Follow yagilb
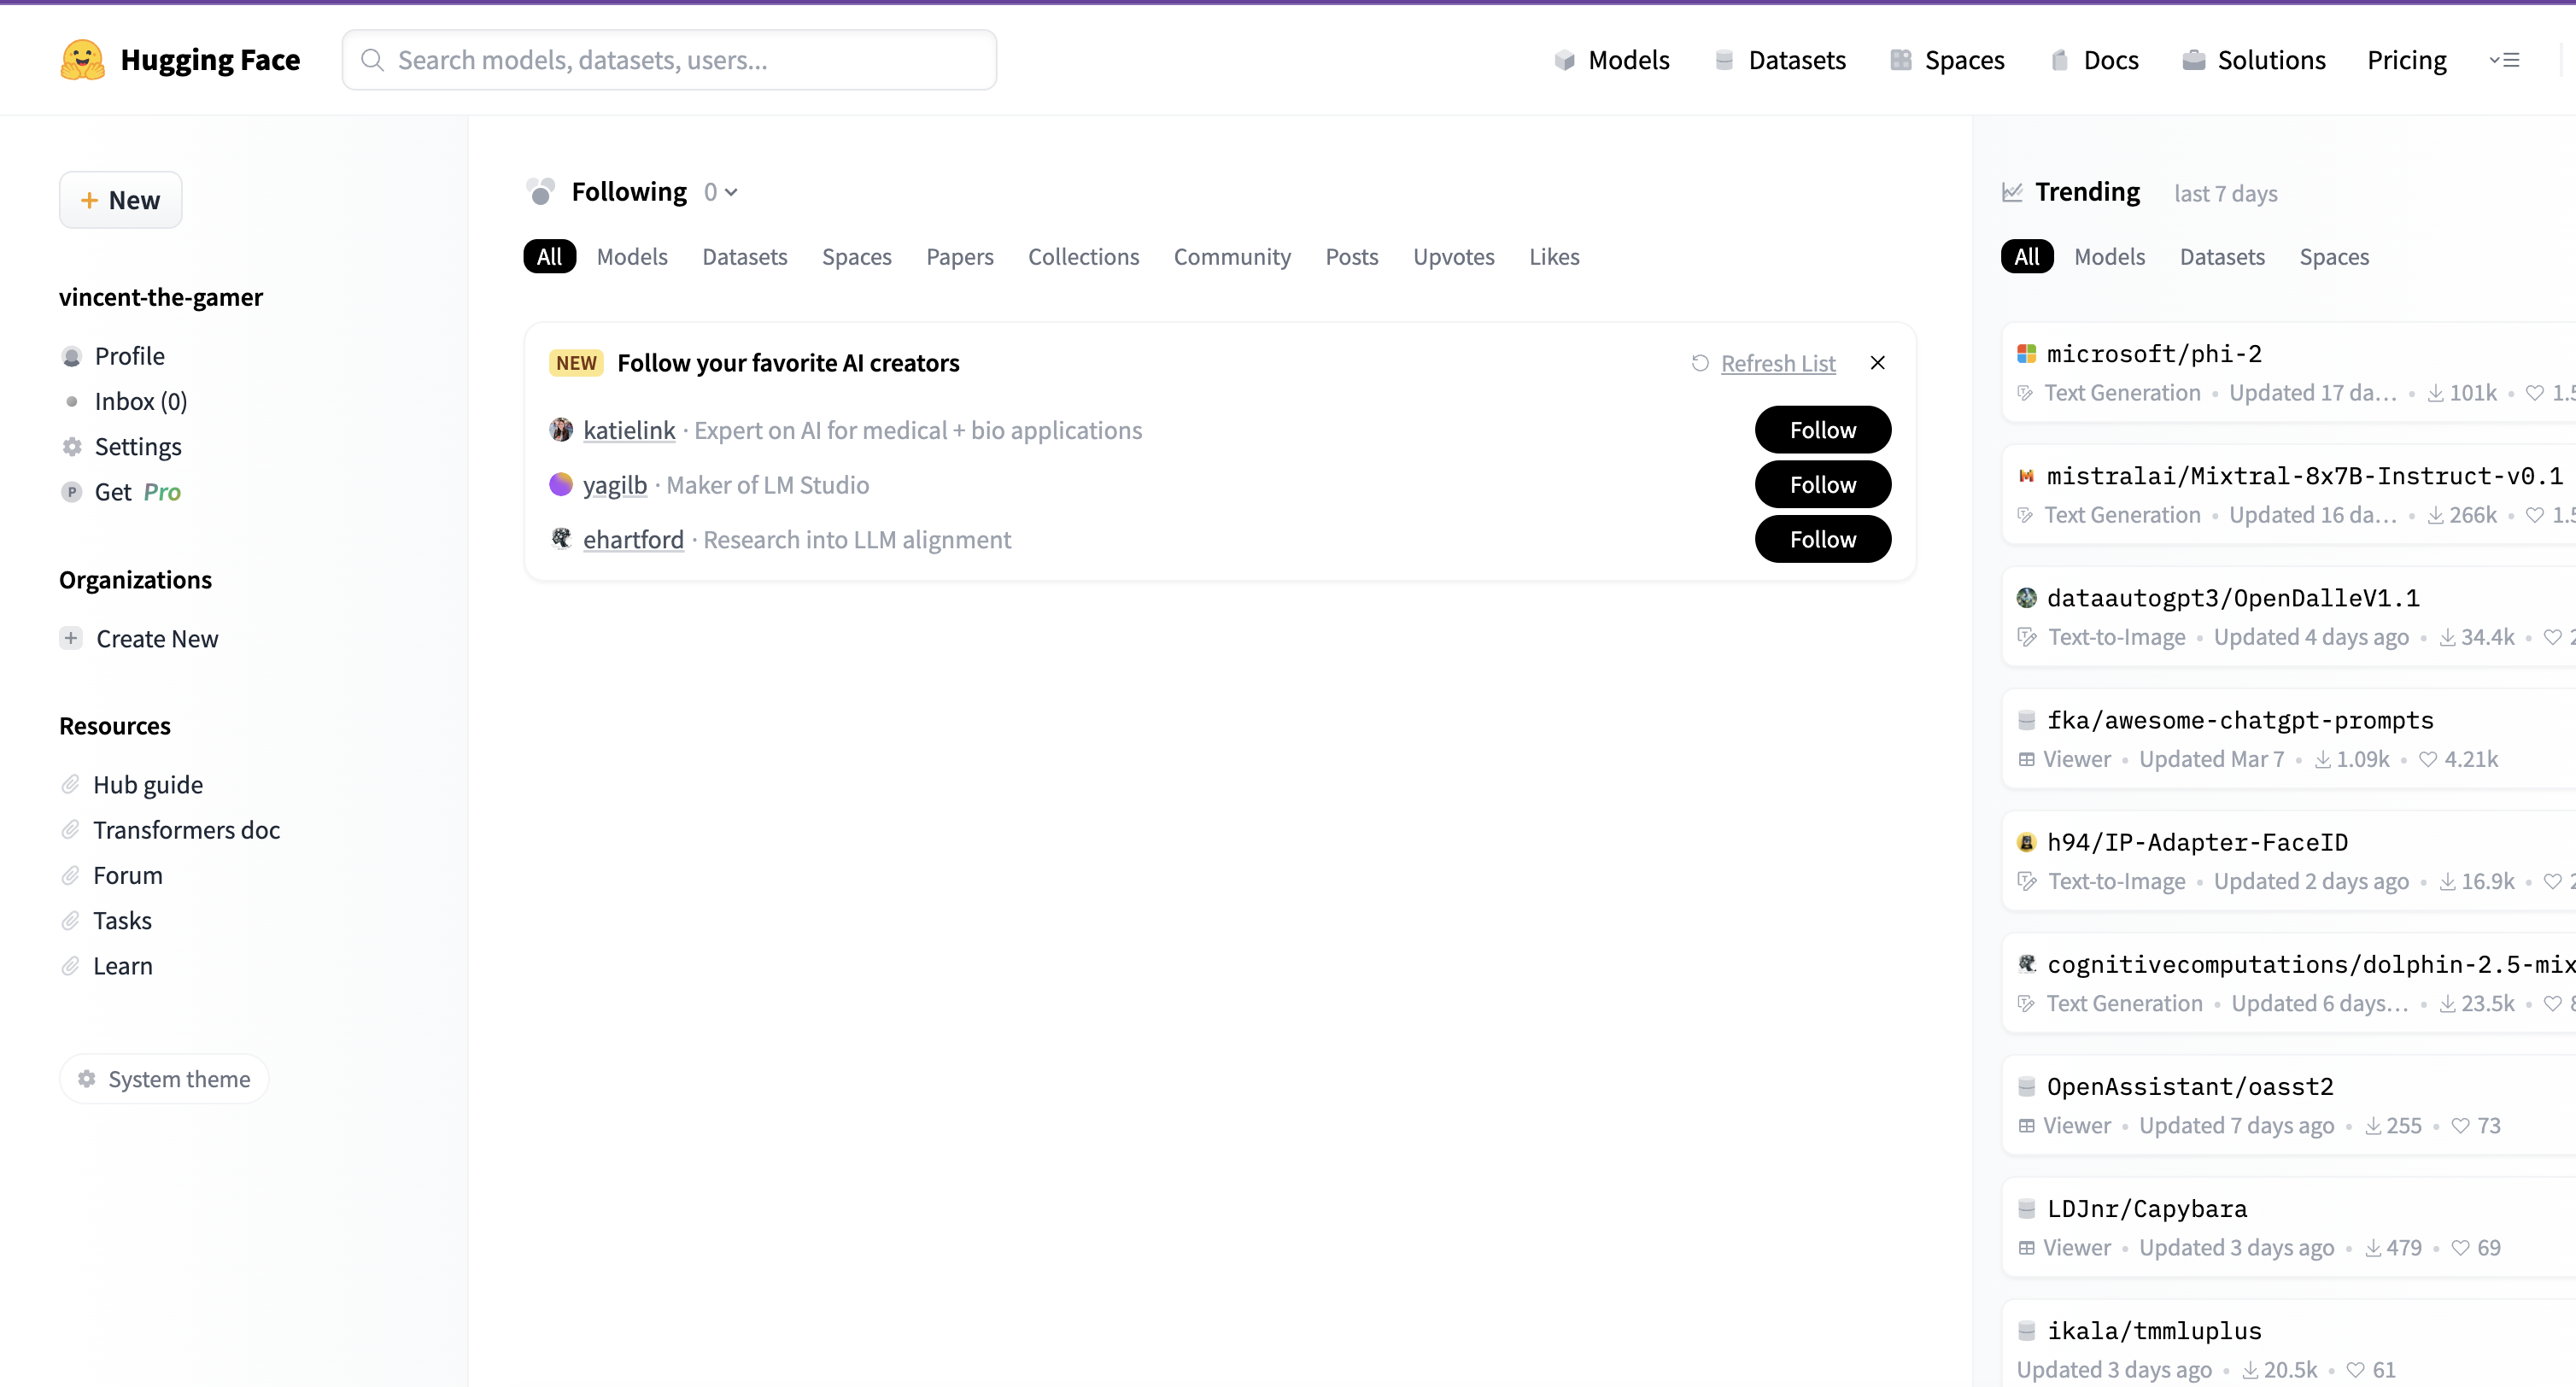The image size is (2576, 1387). click(x=1823, y=484)
